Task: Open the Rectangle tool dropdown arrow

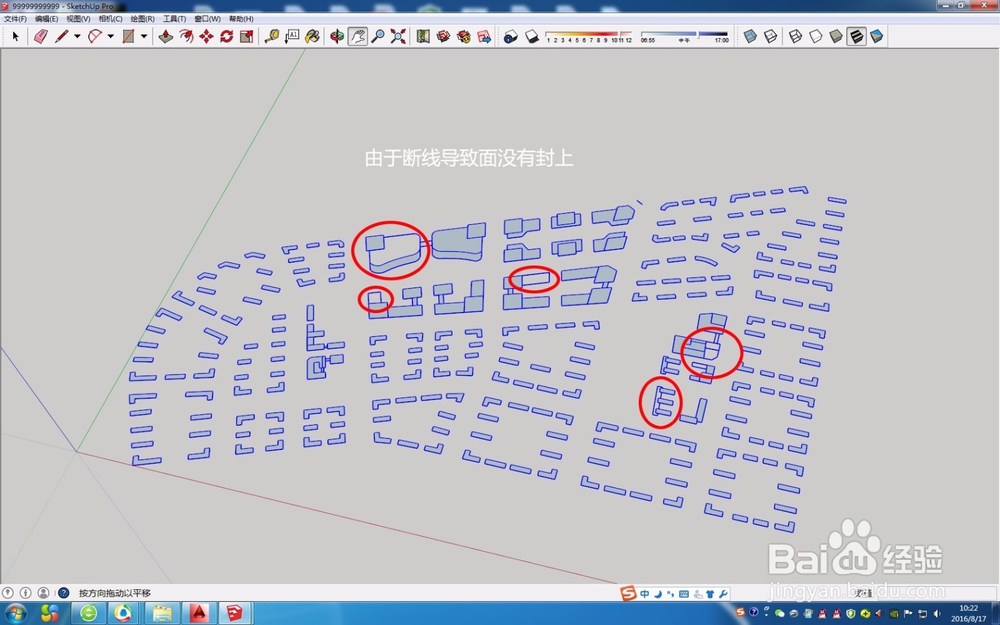Action: click(x=146, y=36)
